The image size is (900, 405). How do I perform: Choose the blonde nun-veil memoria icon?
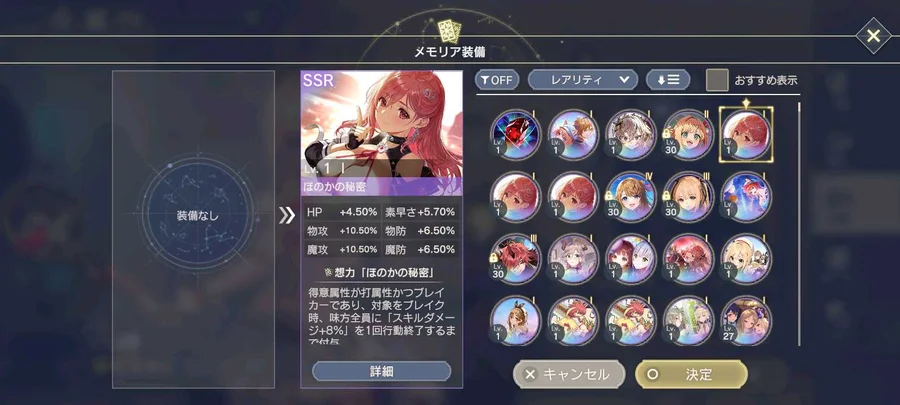click(x=746, y=259)
